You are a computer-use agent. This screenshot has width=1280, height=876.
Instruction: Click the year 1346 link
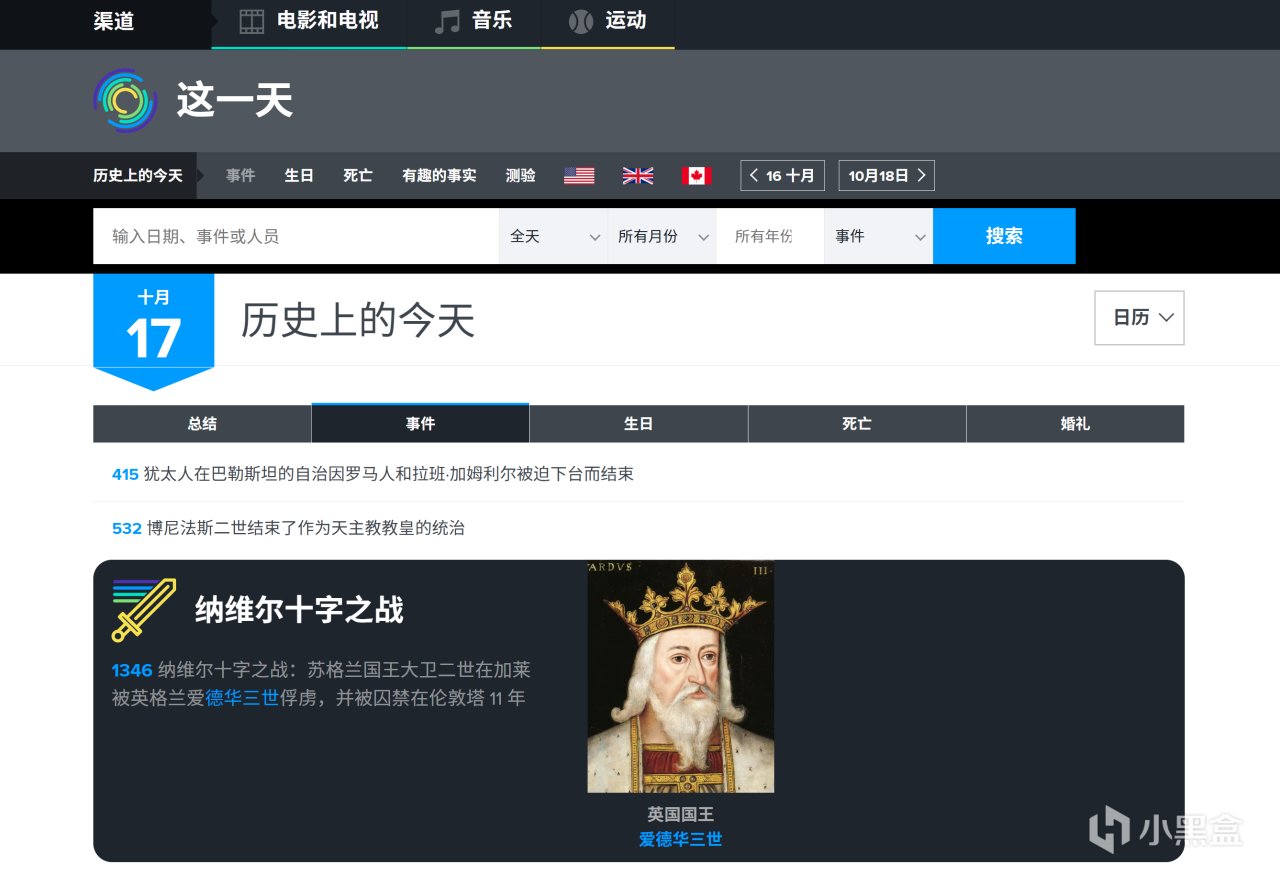[132, 670]
